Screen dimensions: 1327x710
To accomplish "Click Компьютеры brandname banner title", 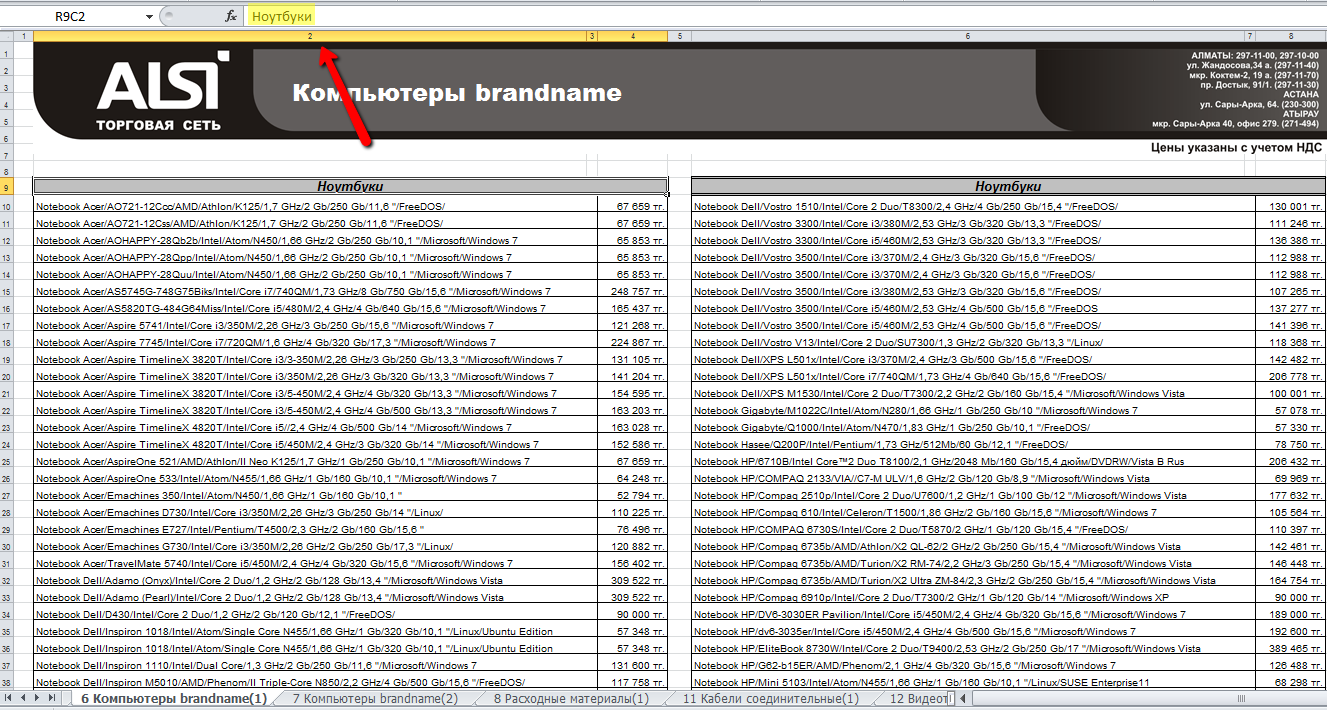I will pyautogui.click(x=456, y=93).
